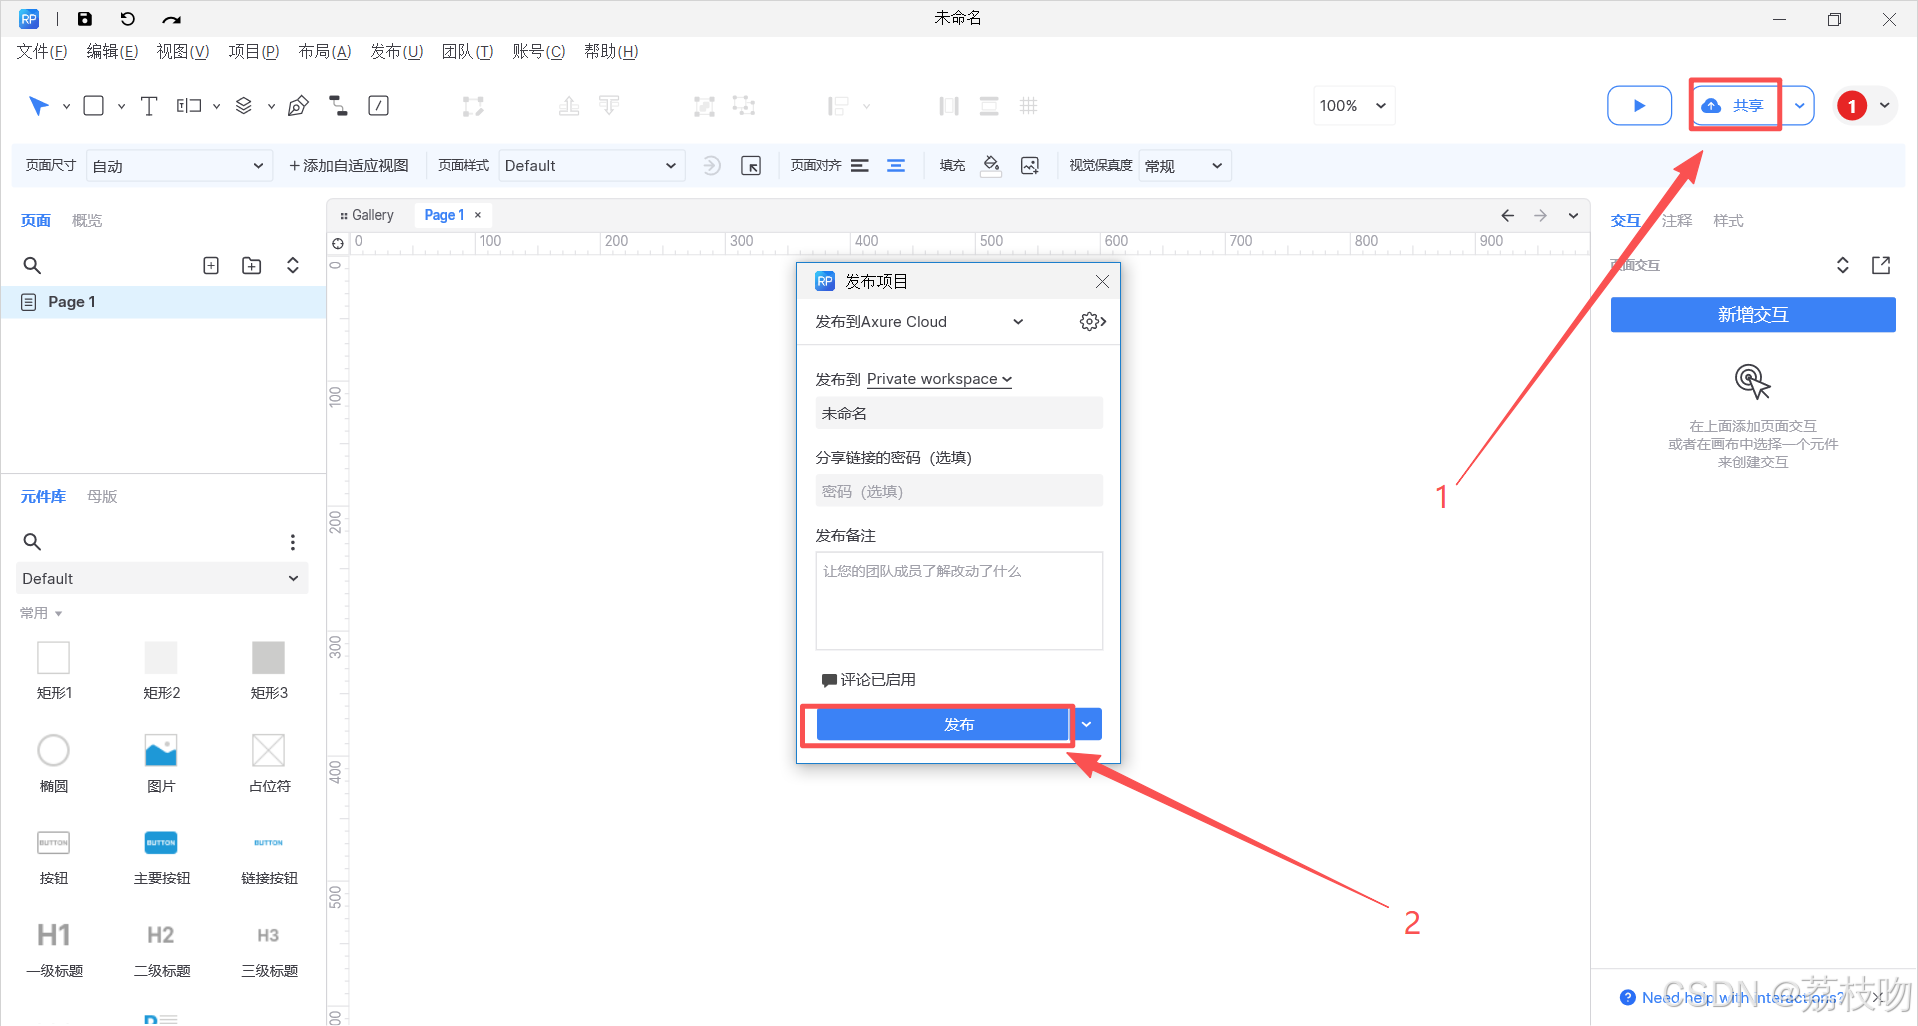The width and height of the screenshot is (1918, 1026).
Task: Click the add page icon
Action: tap(211, 266)
